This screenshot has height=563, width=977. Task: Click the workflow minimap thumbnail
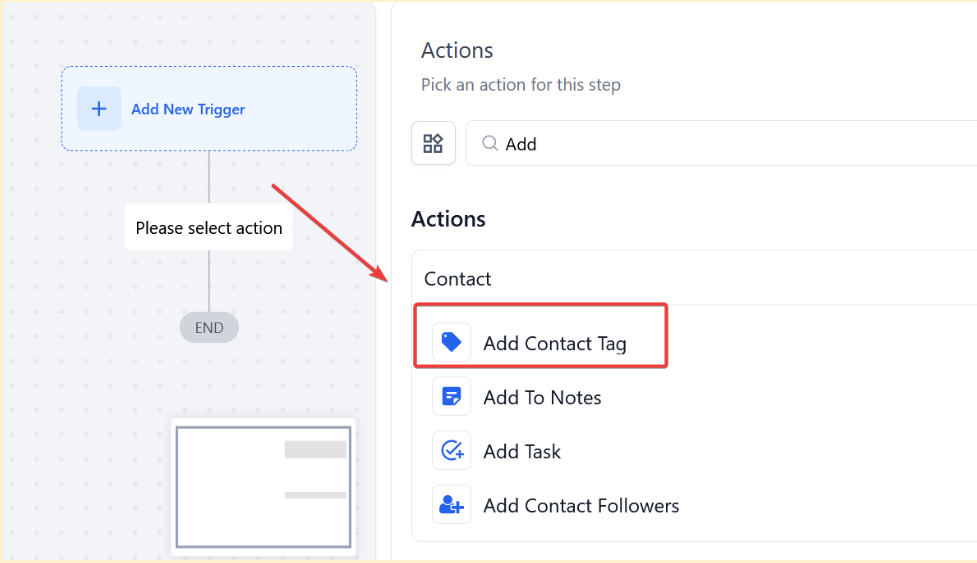(263, 487)
